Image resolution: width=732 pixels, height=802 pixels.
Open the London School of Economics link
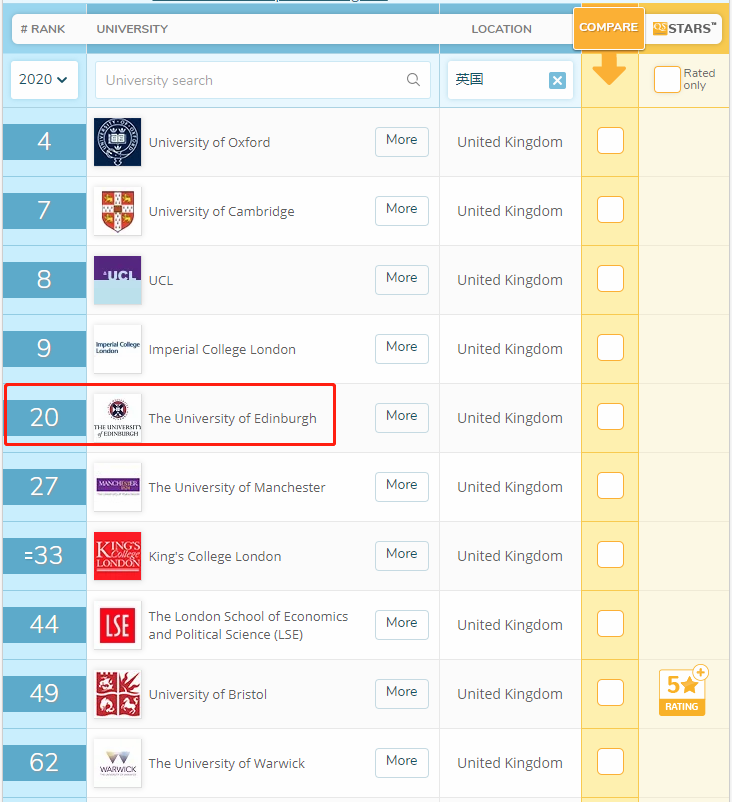click(x=248, y=625)
